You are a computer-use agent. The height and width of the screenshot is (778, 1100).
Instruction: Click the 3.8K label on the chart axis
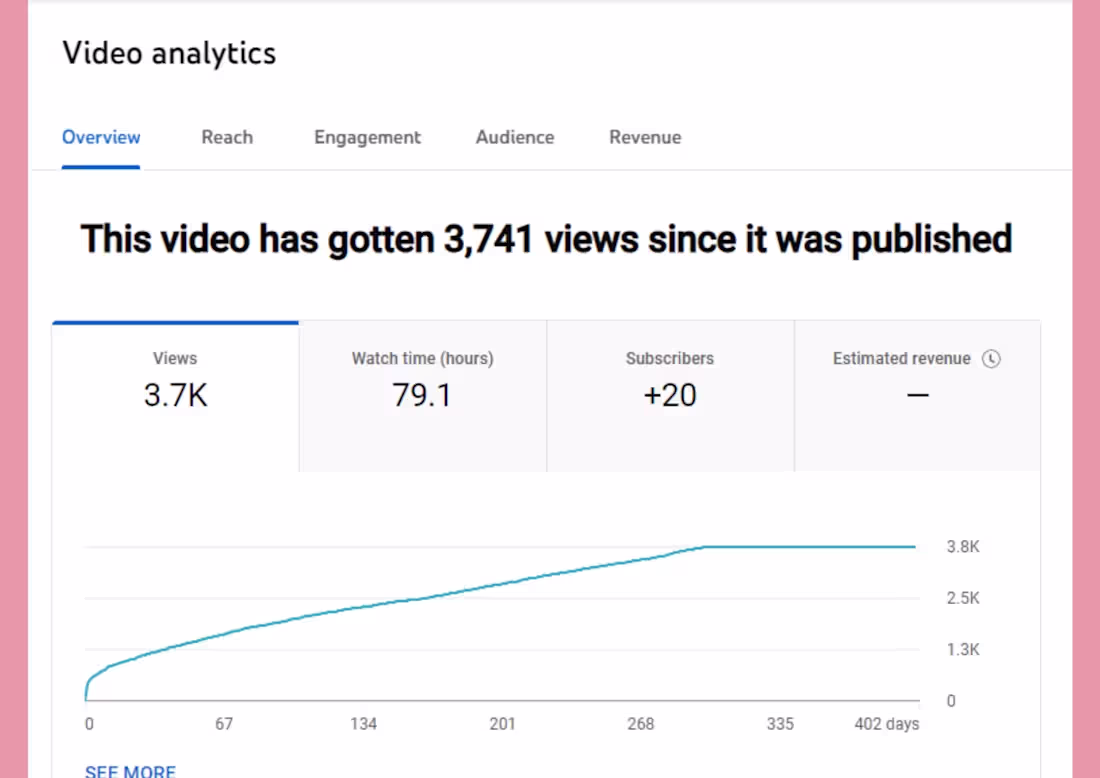point(962,546)
